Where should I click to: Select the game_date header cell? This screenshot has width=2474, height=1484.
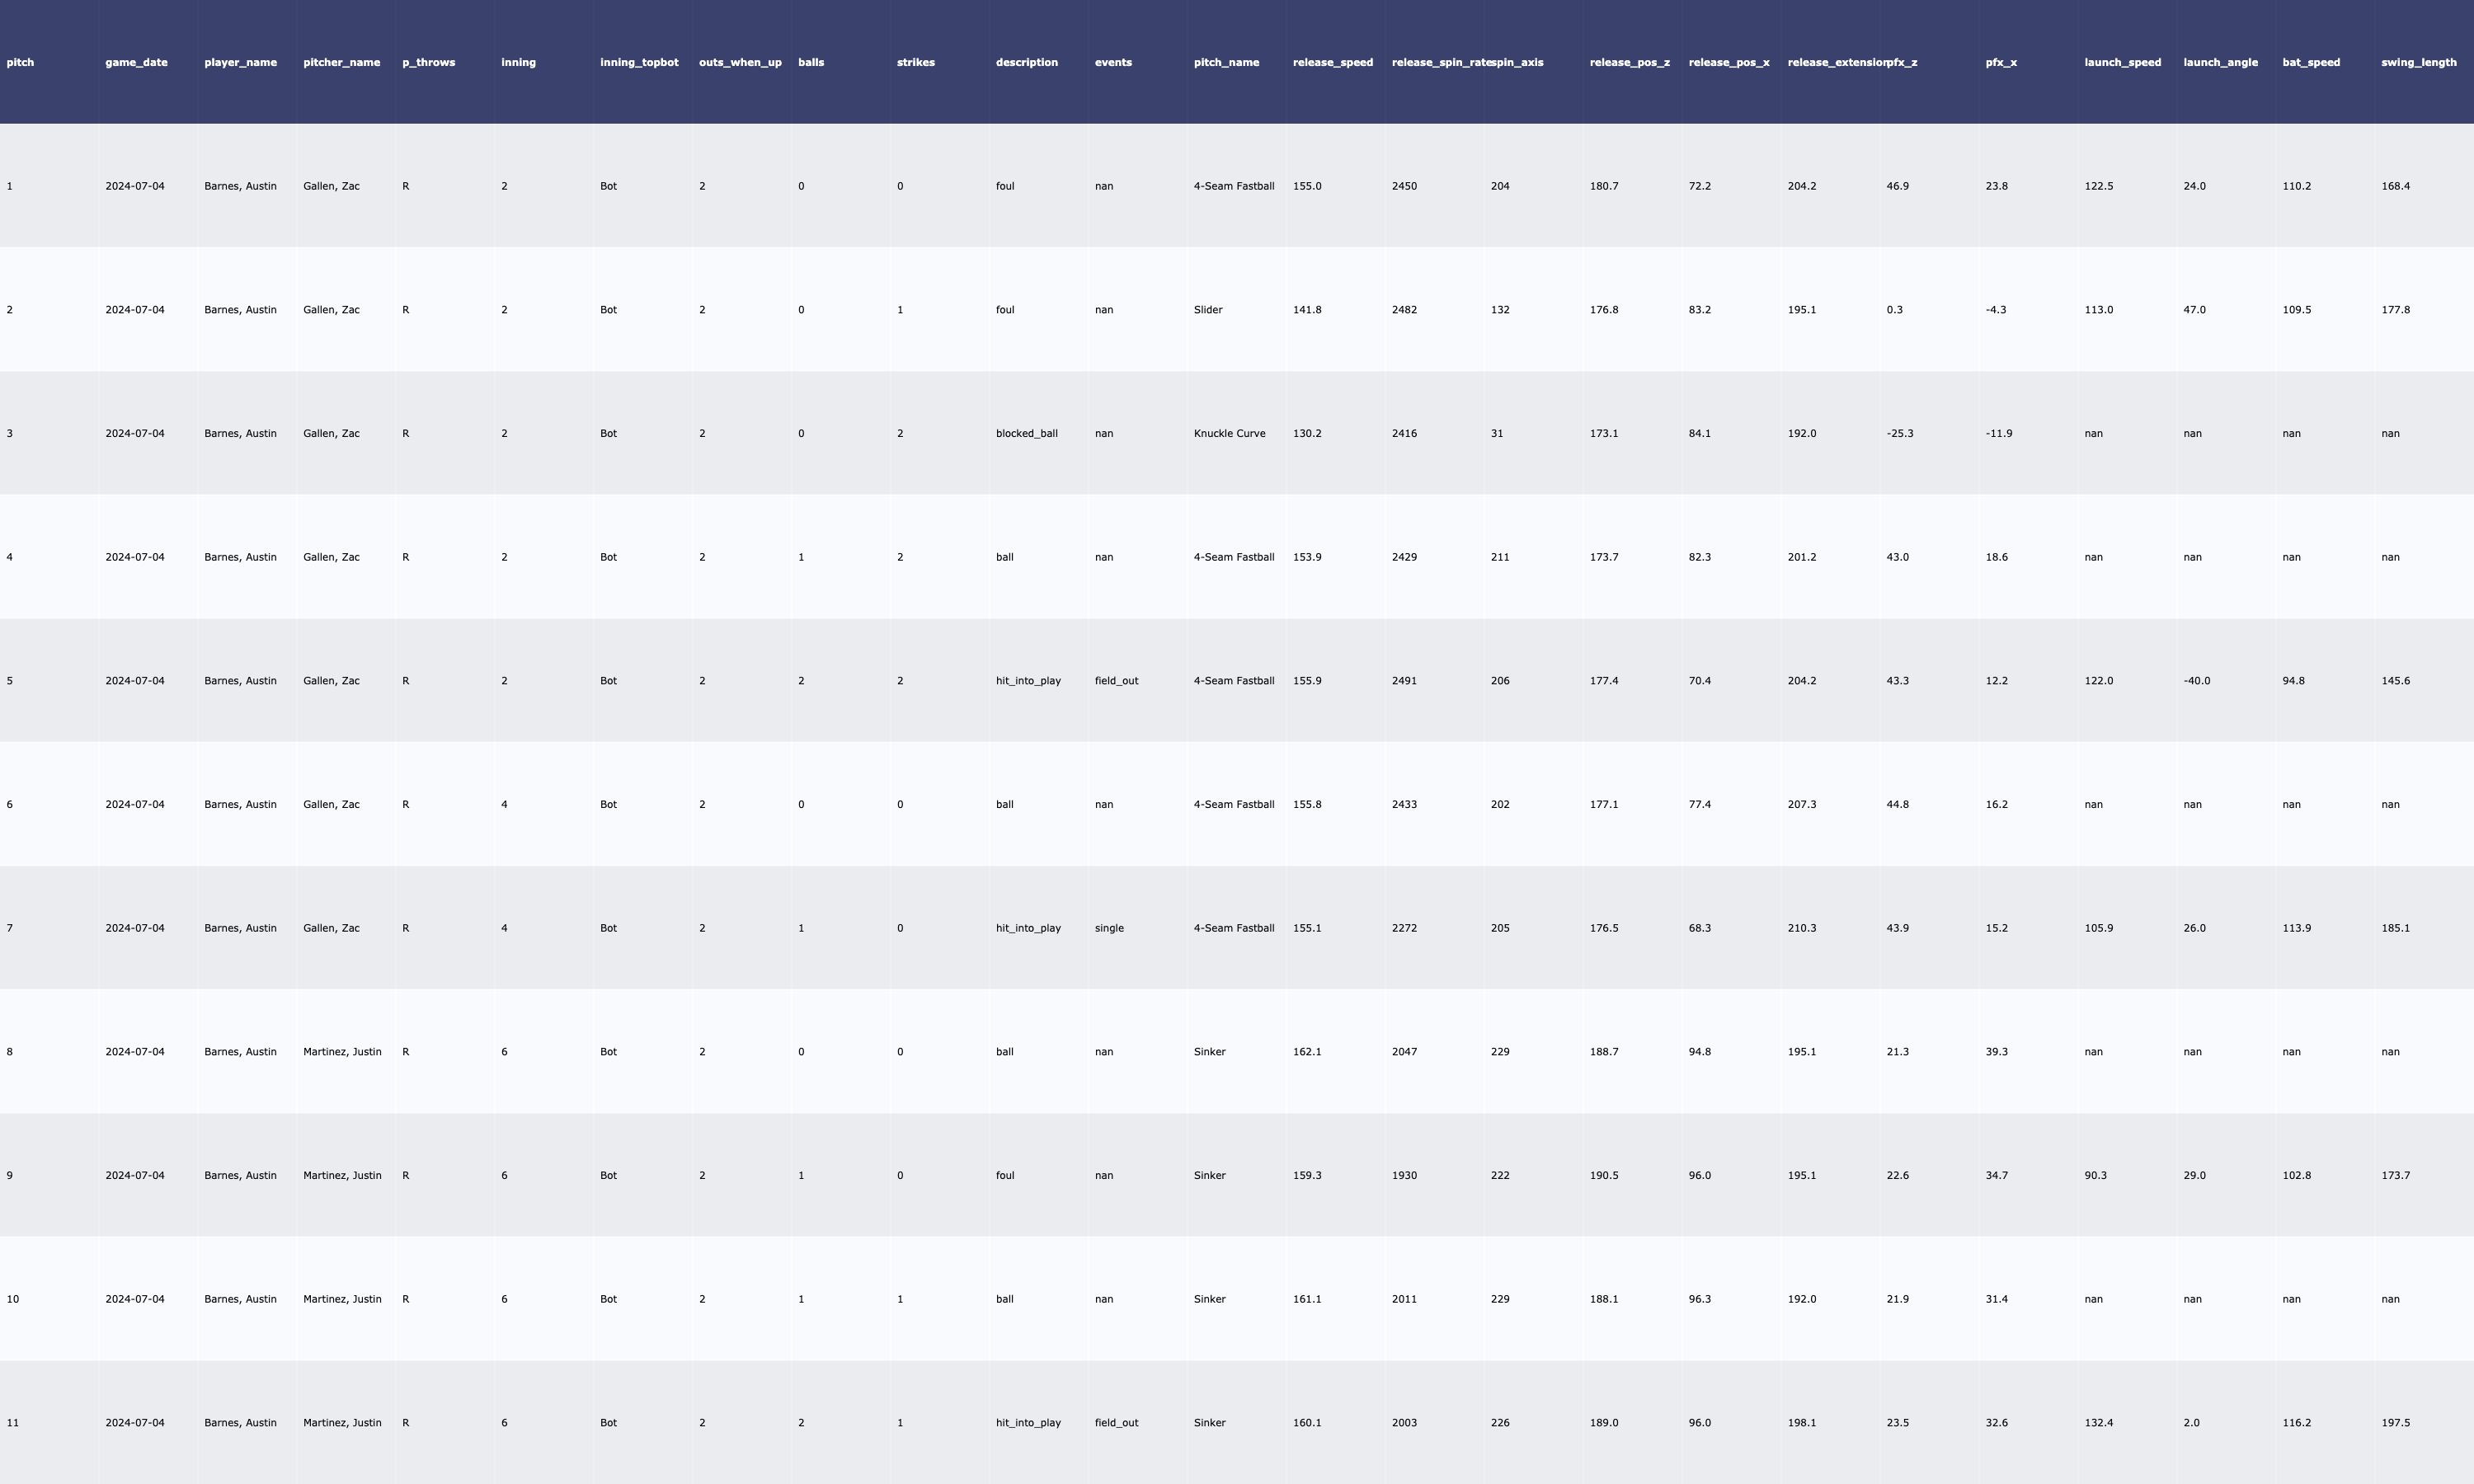coord(136,62)
